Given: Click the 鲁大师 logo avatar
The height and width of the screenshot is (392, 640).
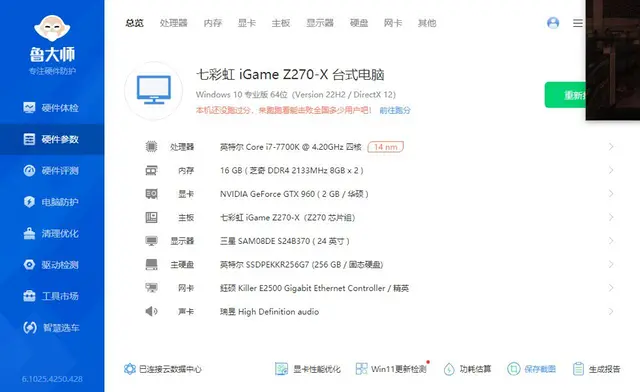Looking at the screenshot, I should pyautogui.click(x=52, y=28).
